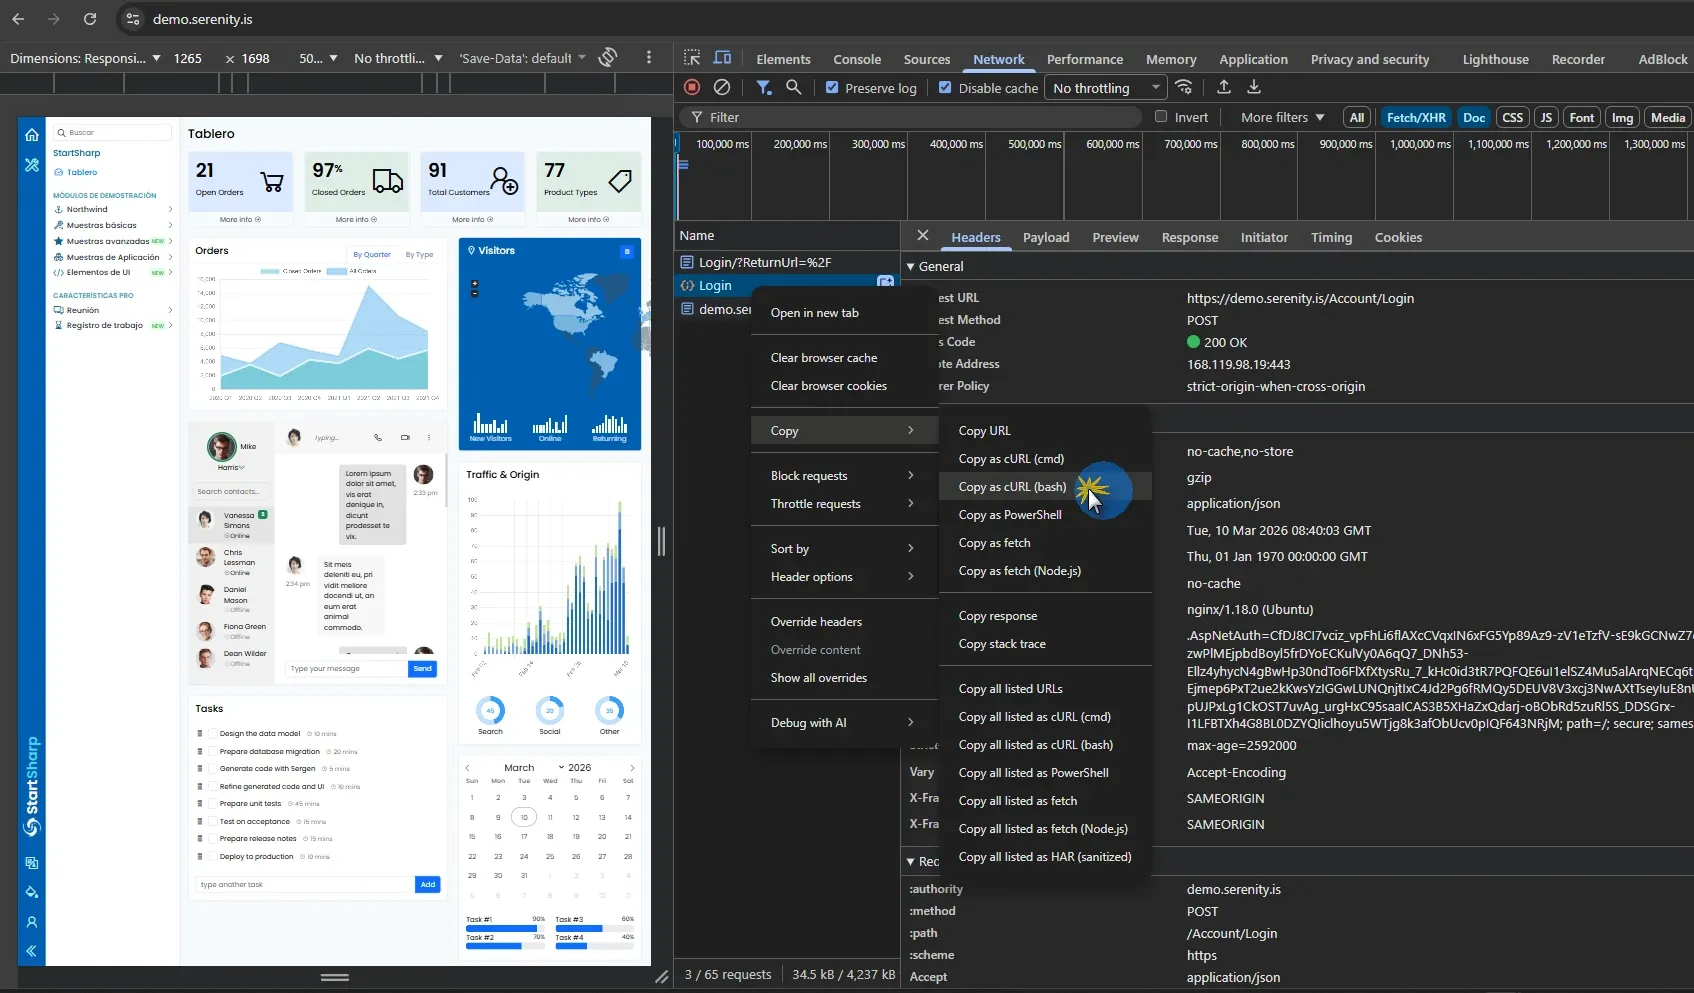This screenshot has width=1694, height=993.
Task: Switch to the Payload tab
Action: pyautogui.click(x=1046, y=238)
